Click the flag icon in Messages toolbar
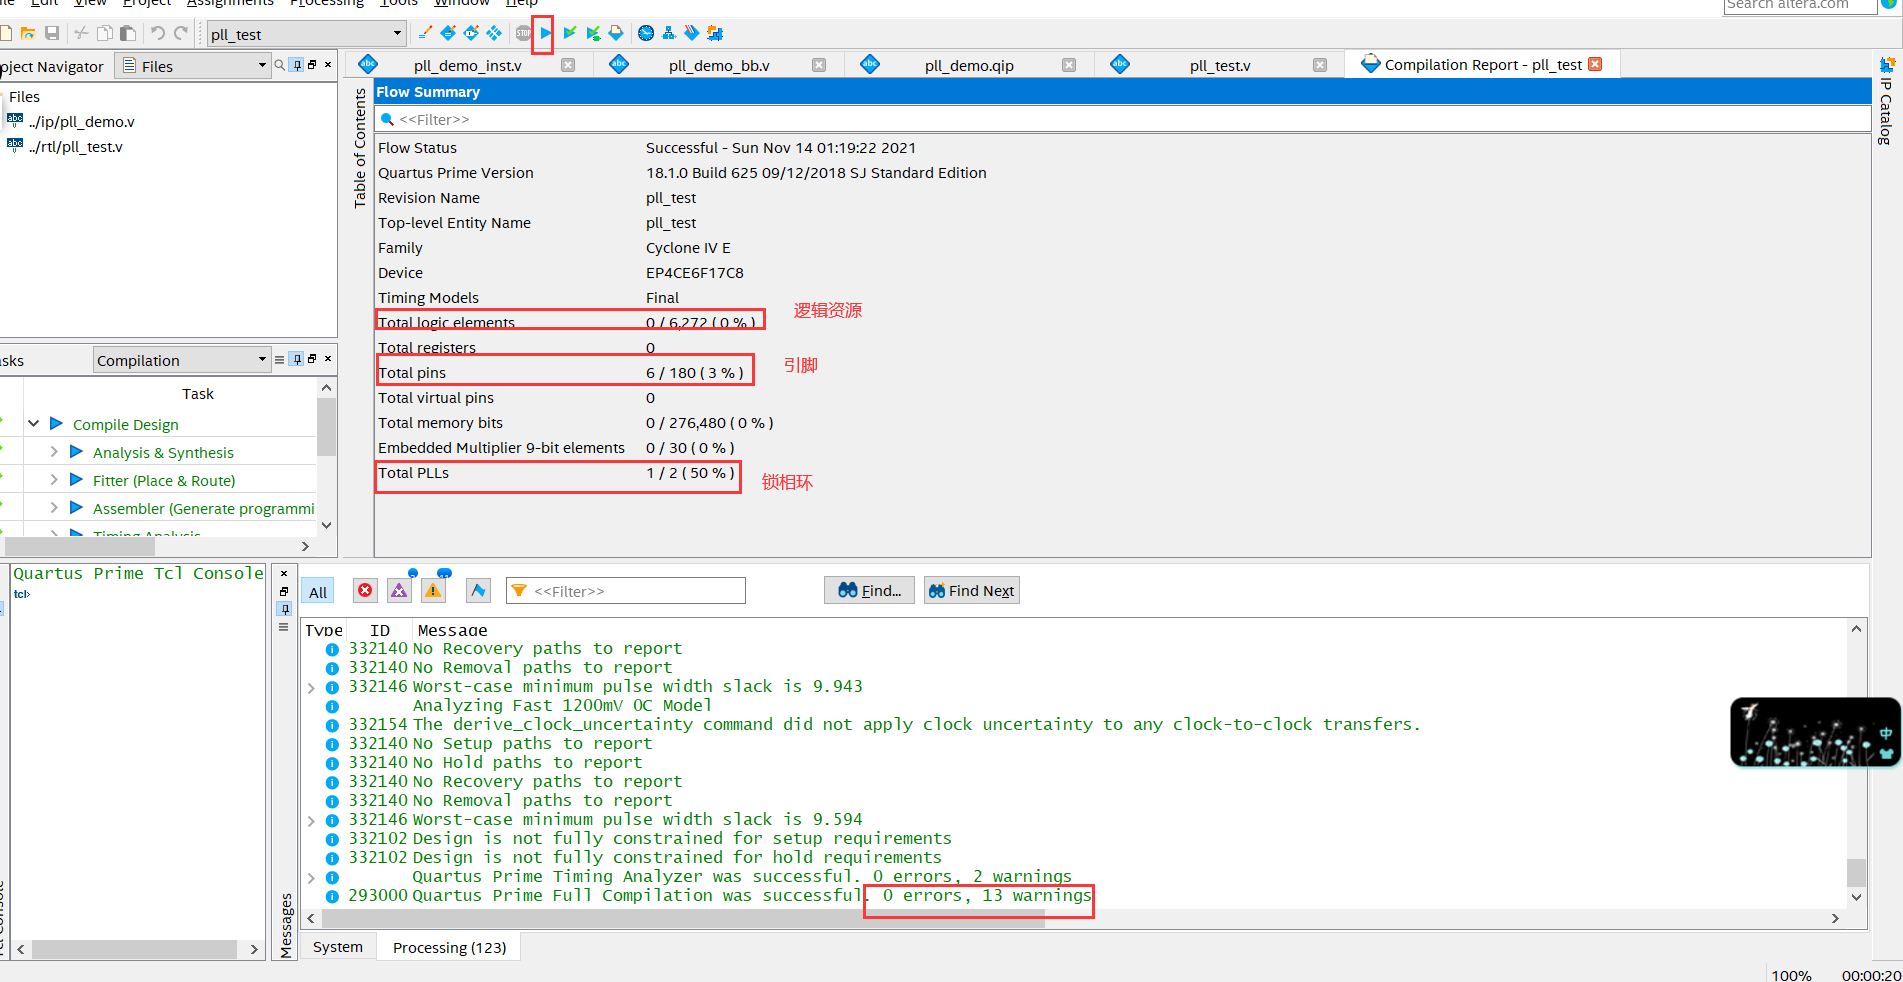This screenshot has height=982, width=1903. tap(479, 590)
